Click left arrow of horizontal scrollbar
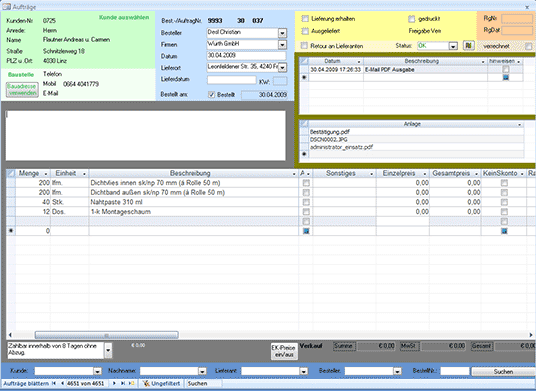536x391 pixels. pos(10,335)
